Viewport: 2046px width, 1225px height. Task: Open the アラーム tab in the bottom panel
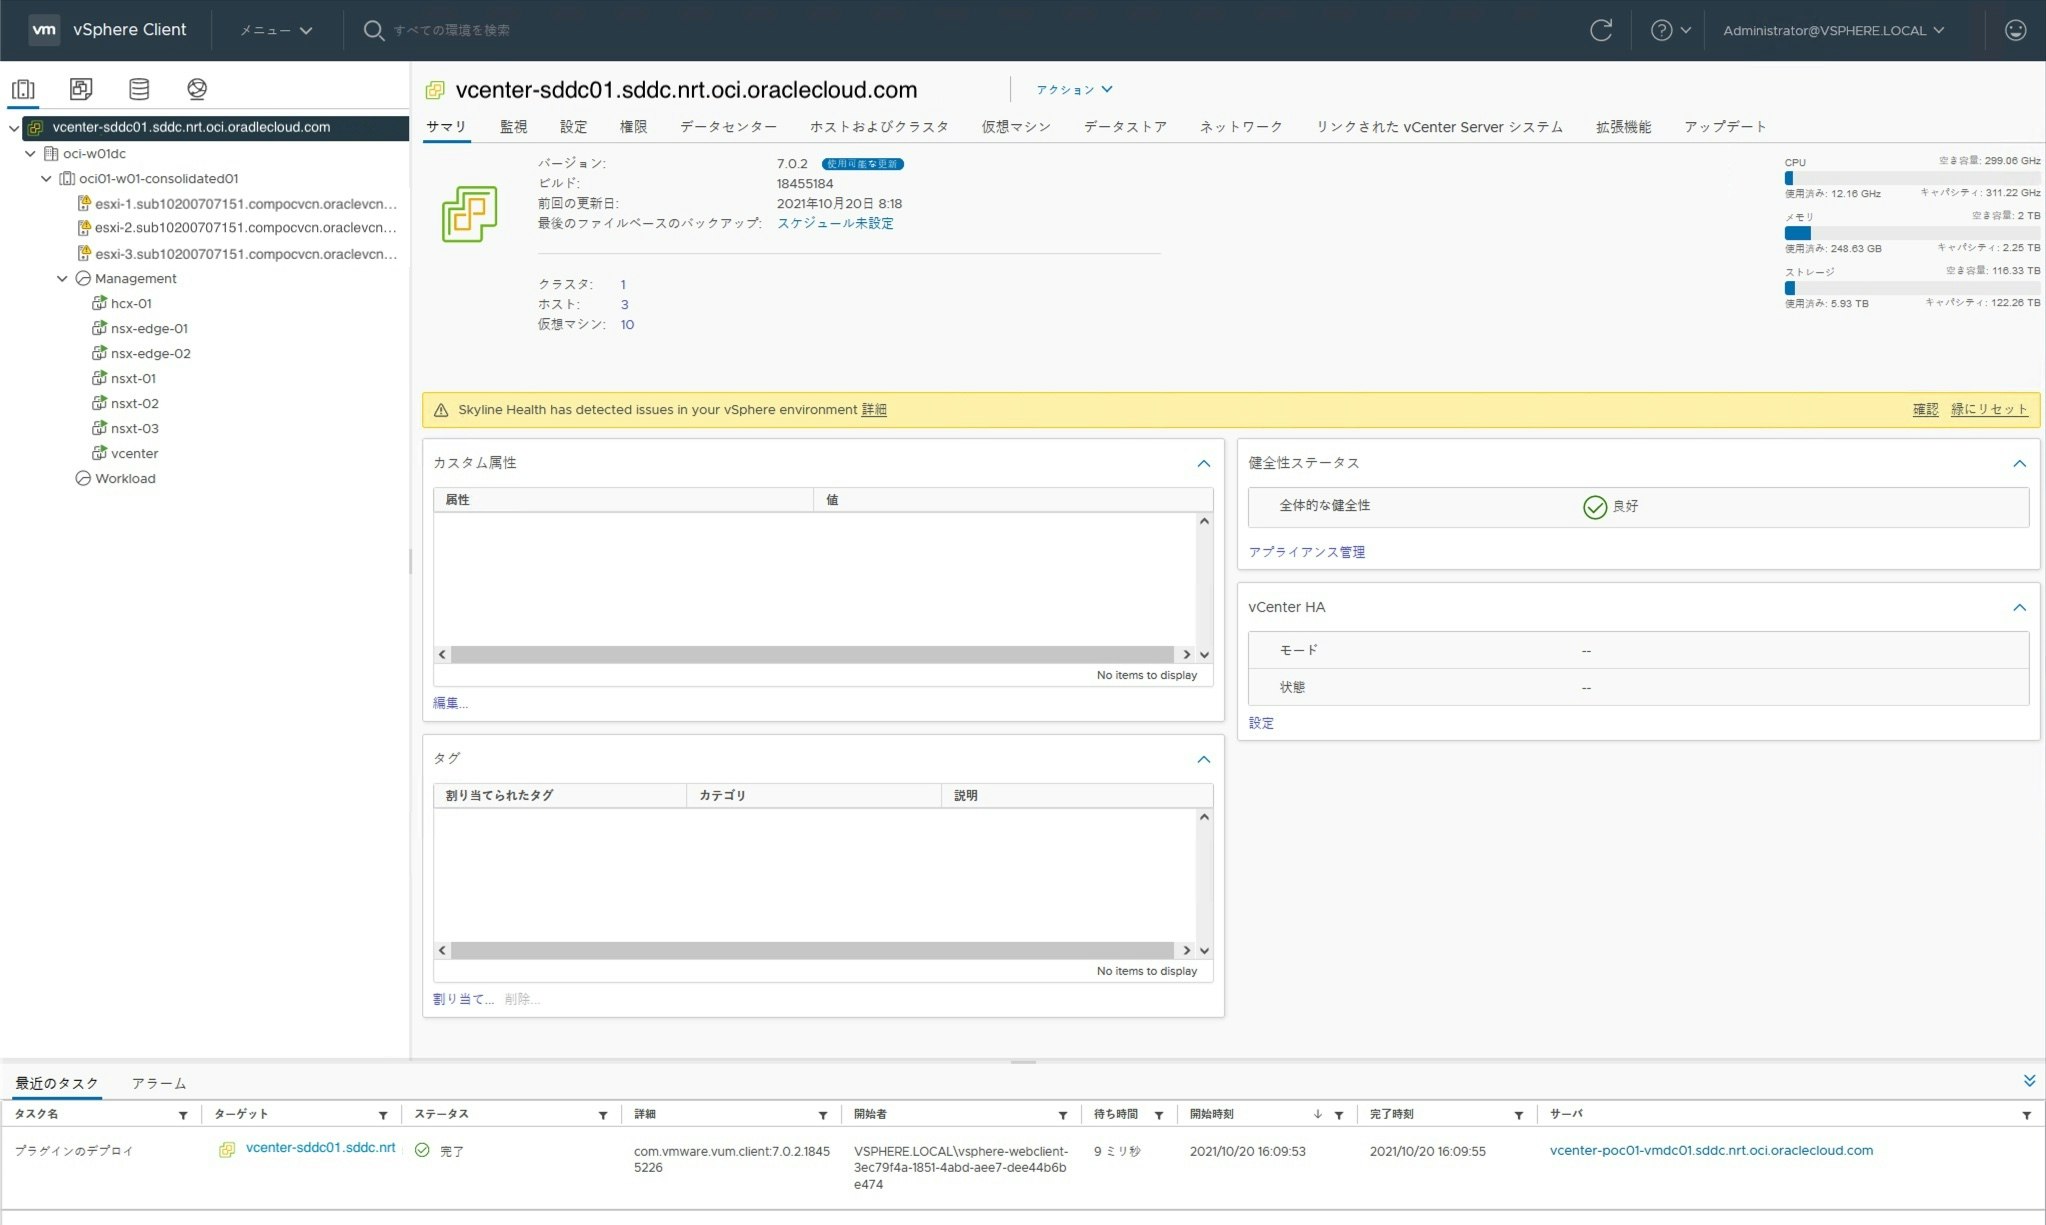coord(159,1083)
